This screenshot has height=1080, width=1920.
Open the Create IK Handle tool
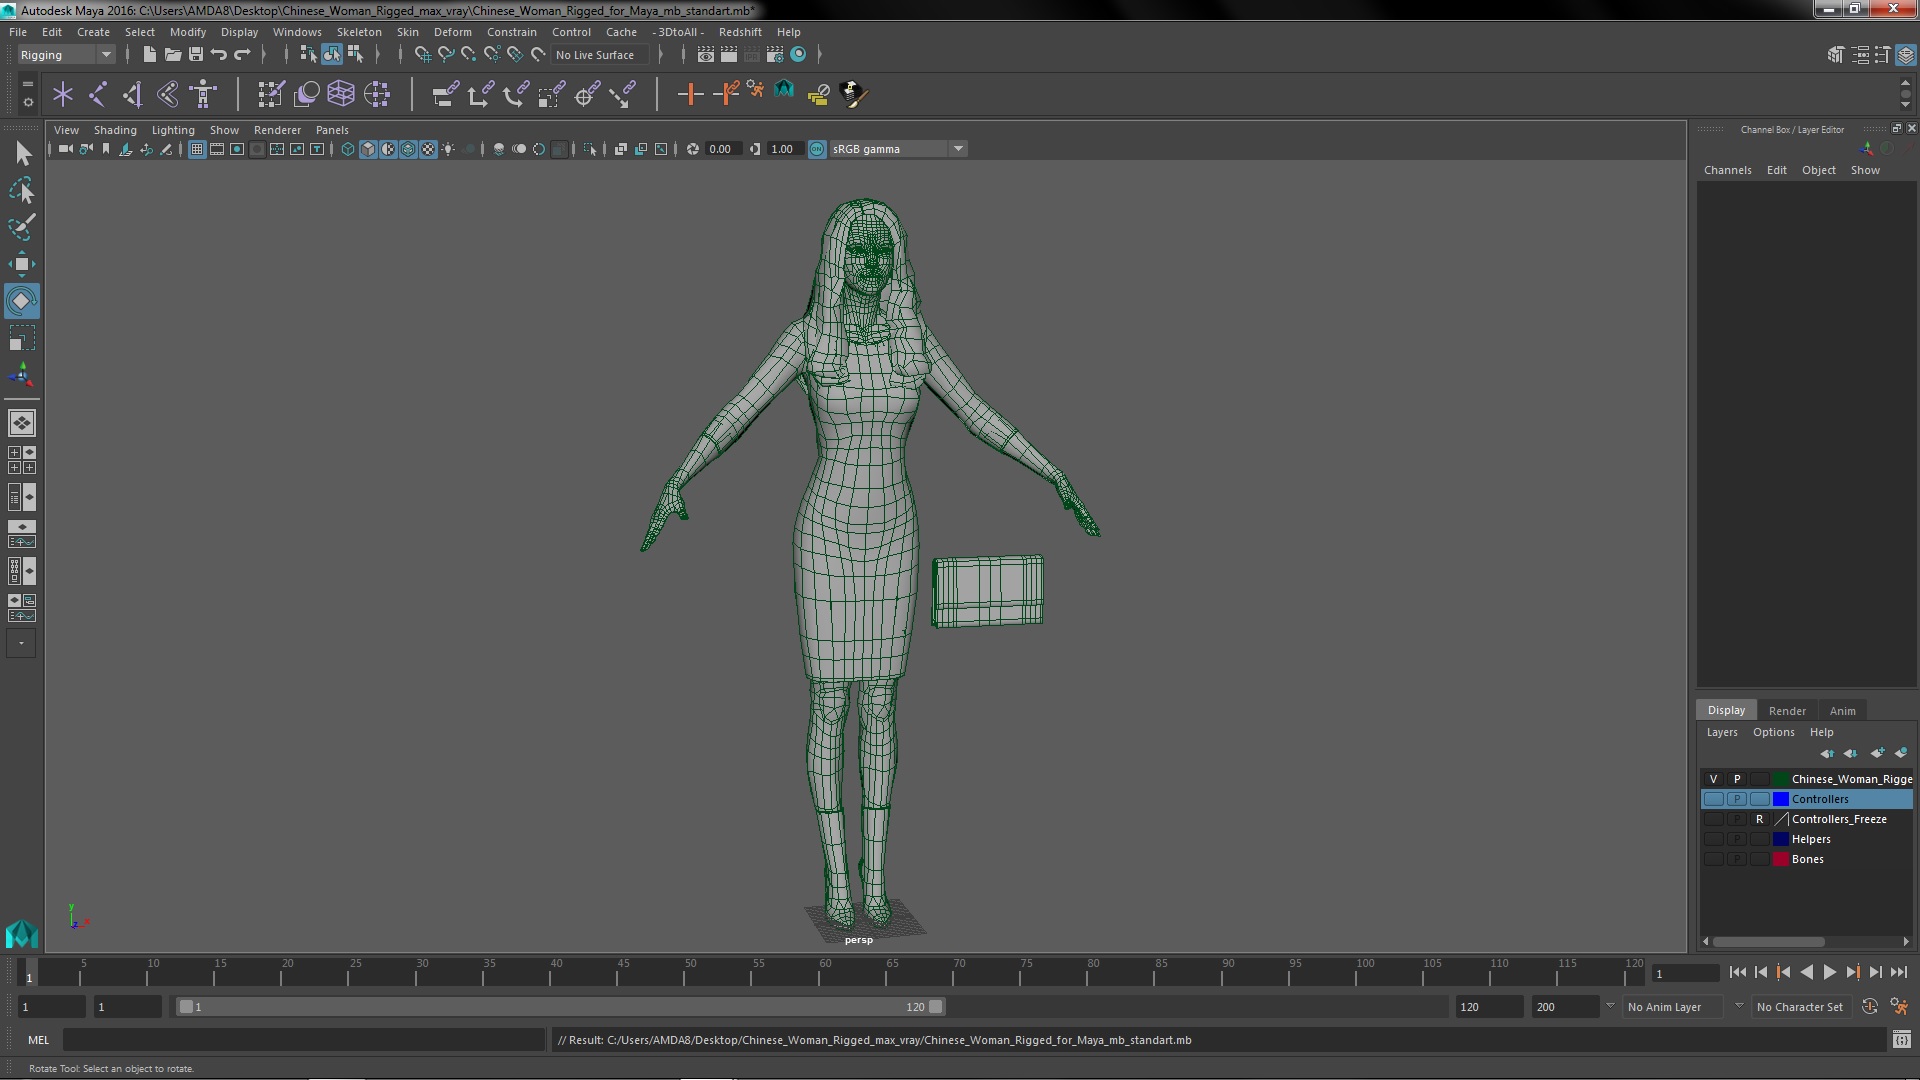133,94
